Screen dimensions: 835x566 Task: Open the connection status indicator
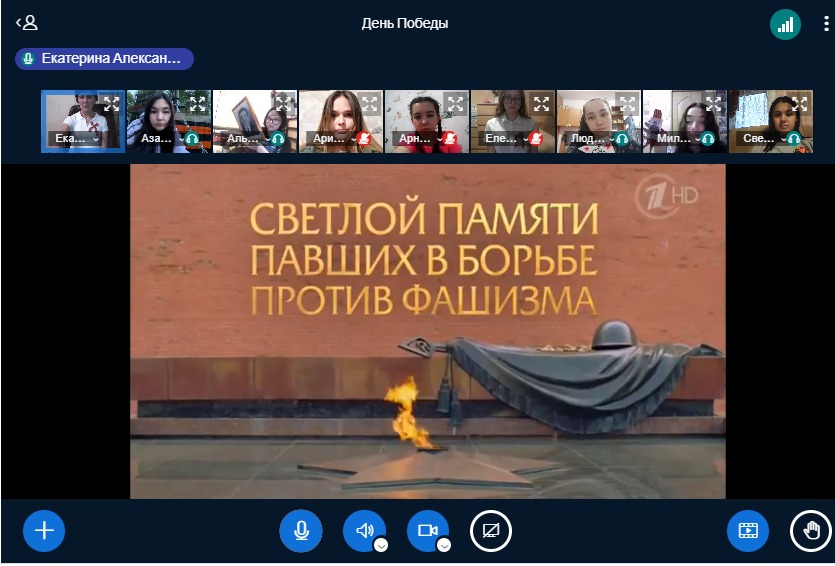[785, 24]
